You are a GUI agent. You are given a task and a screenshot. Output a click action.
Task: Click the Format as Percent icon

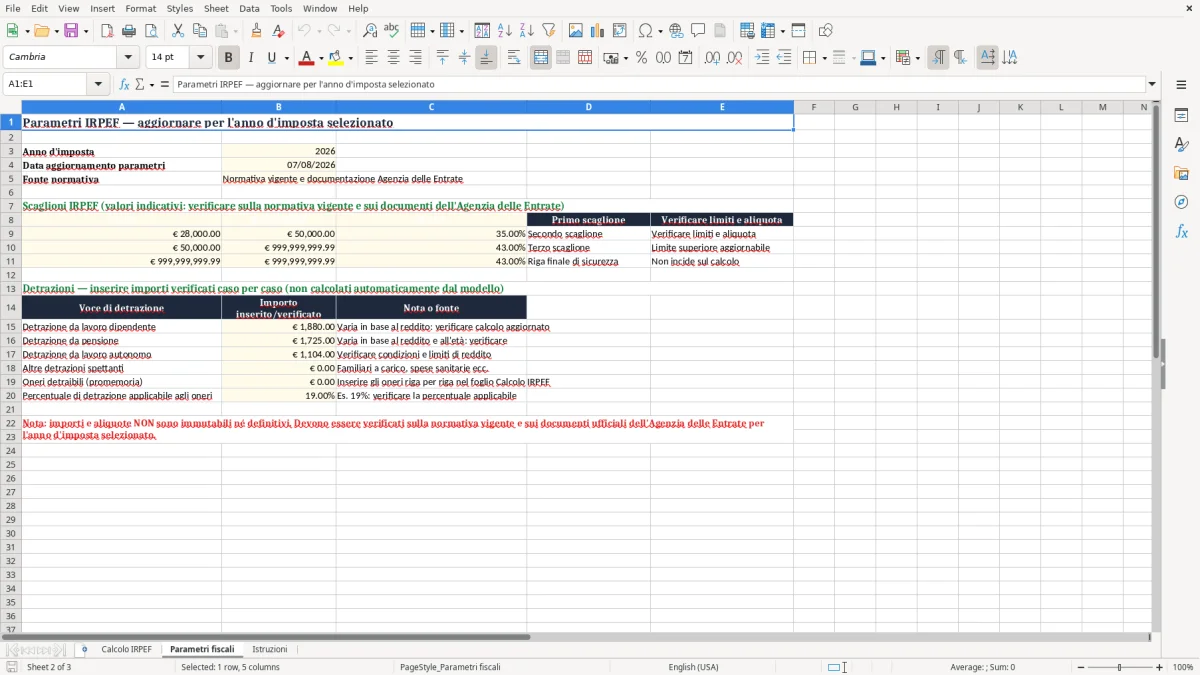tap(641, 58)
